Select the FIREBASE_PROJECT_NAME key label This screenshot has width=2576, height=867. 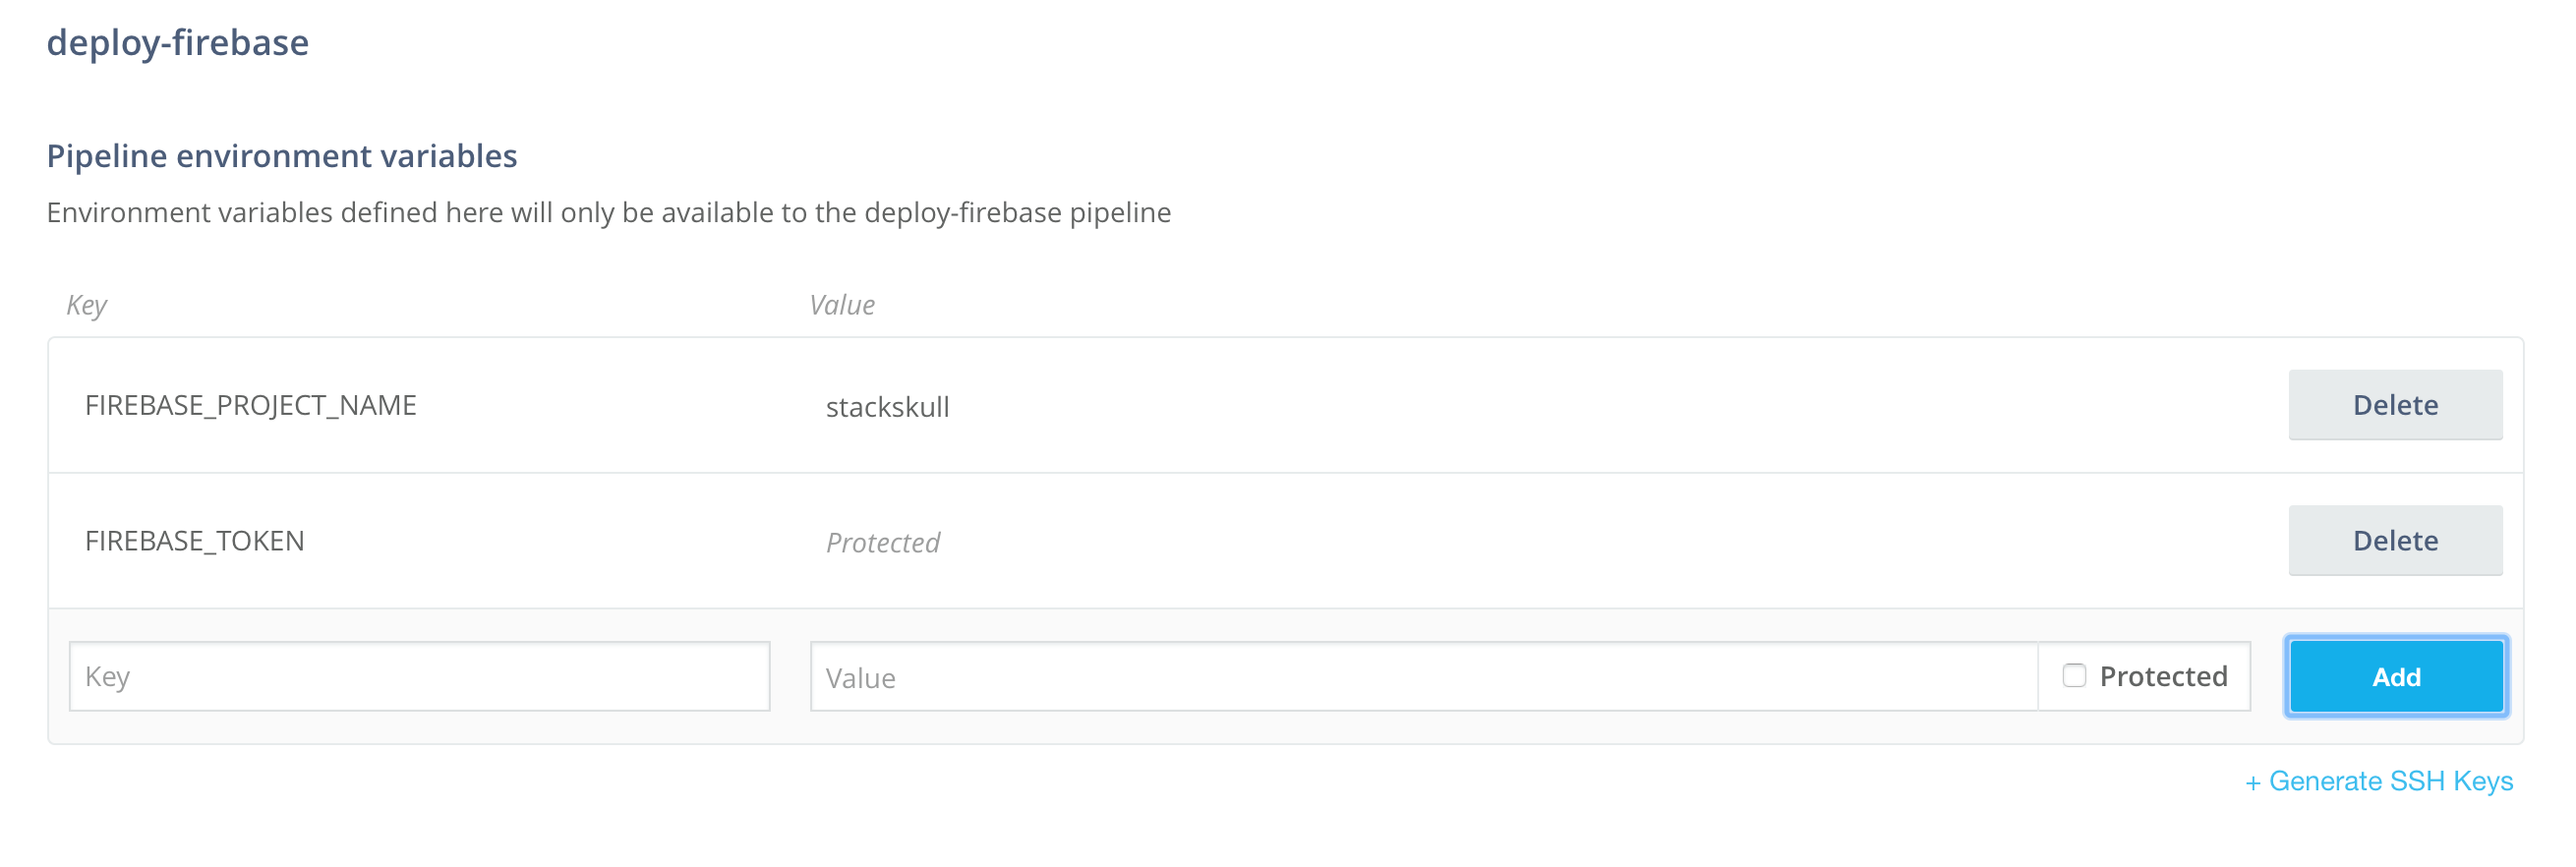(250, 405)
